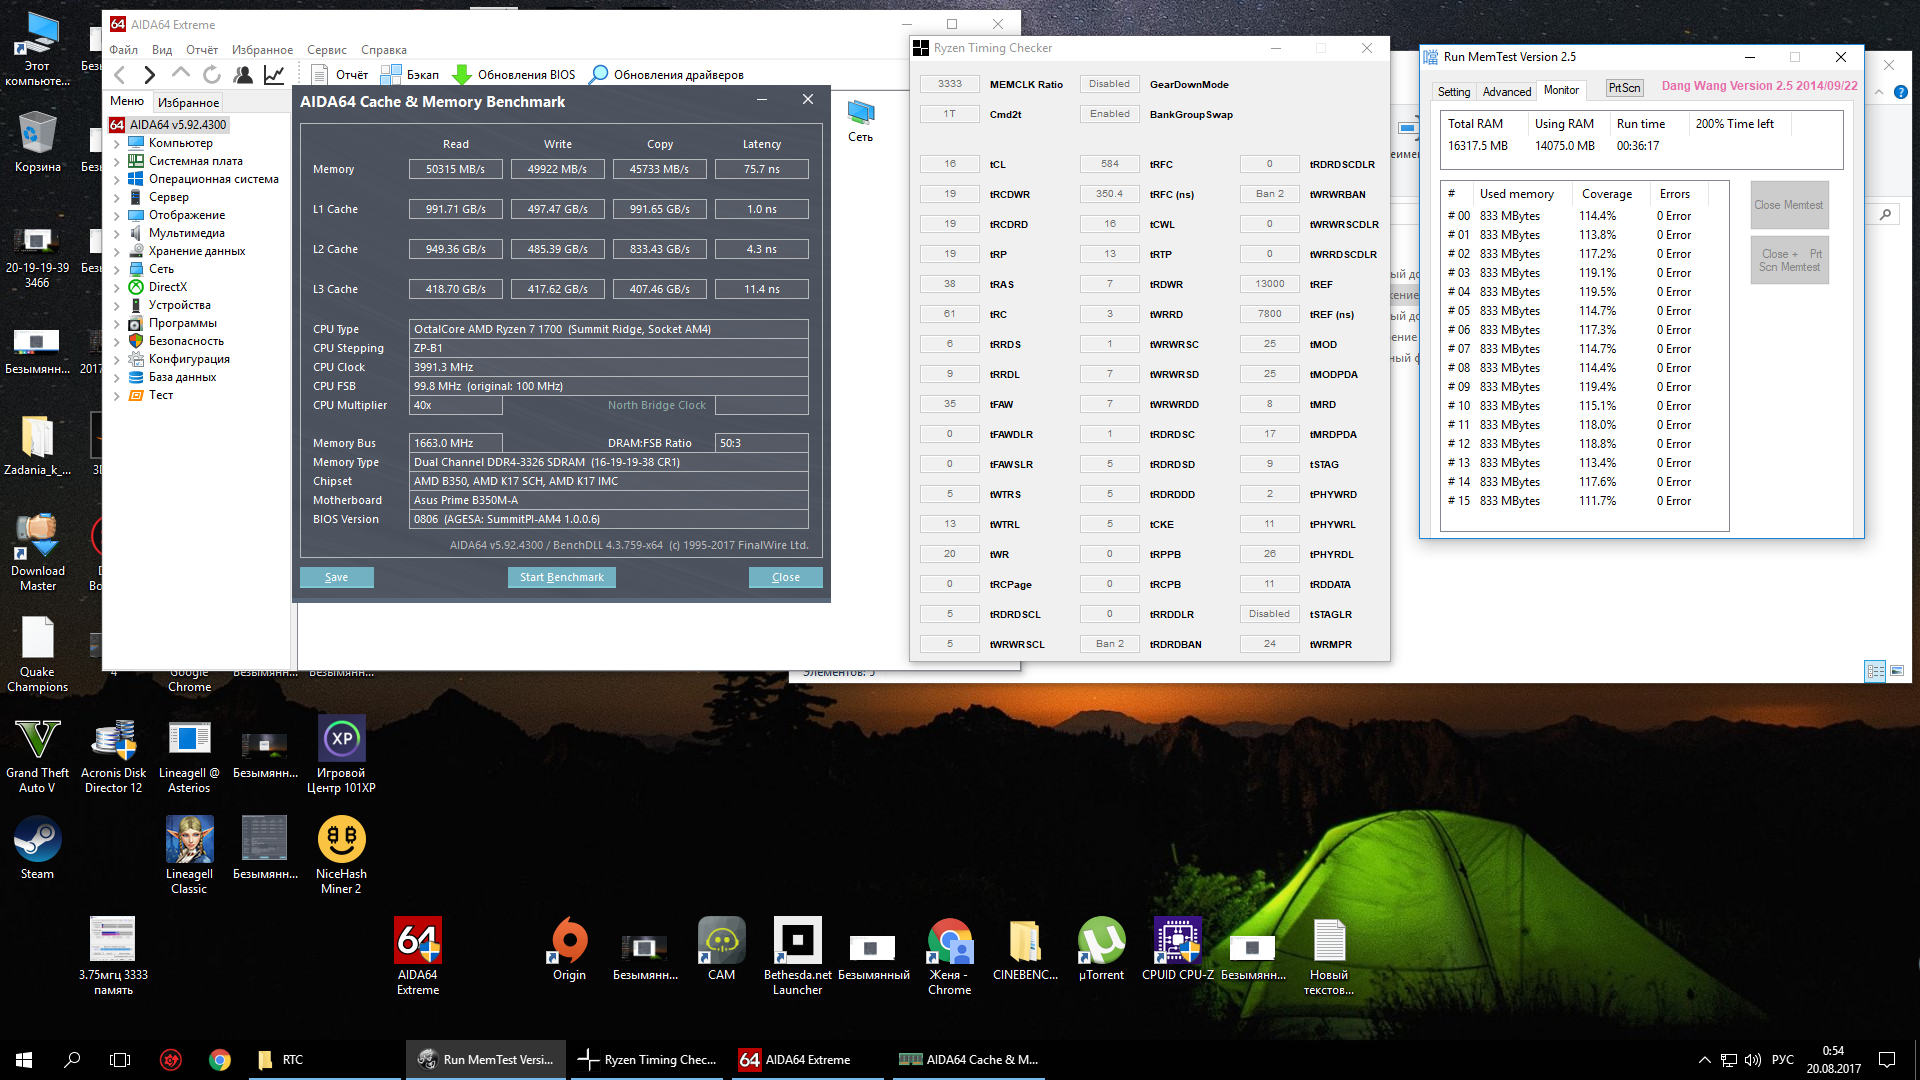
Task: Expand the Системная плата tree node
Action: coord(117,162)
